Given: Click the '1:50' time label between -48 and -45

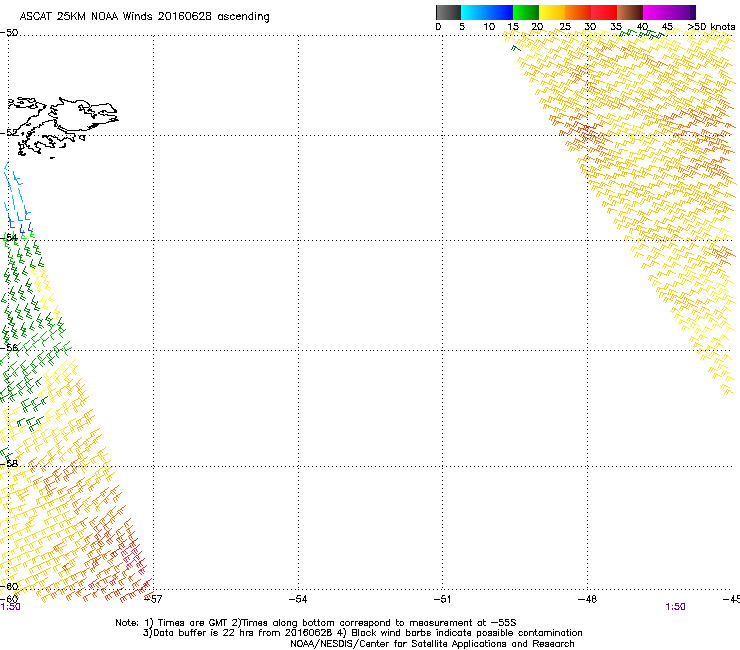Looking at the screenshot, I should pos(675,607).
